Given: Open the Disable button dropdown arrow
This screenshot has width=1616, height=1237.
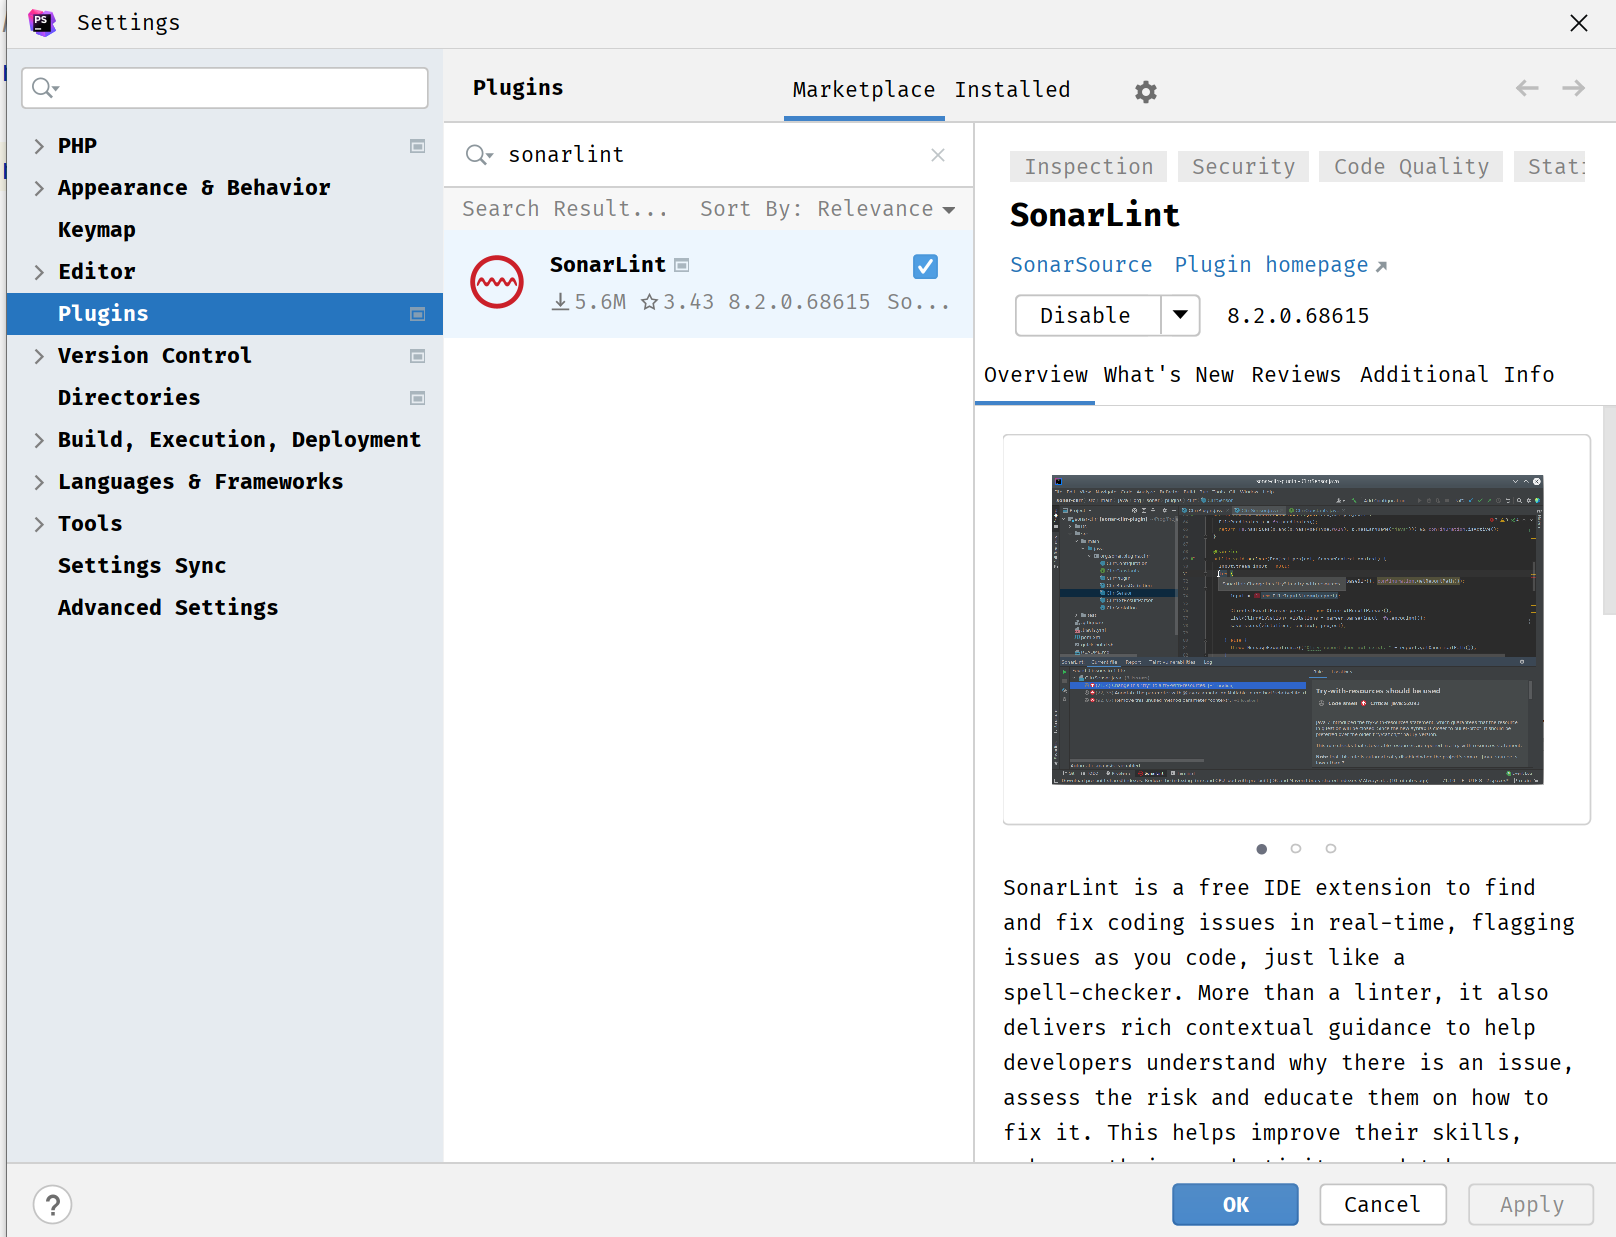Looking at the screenshot, I should (x=1180, y=315).
